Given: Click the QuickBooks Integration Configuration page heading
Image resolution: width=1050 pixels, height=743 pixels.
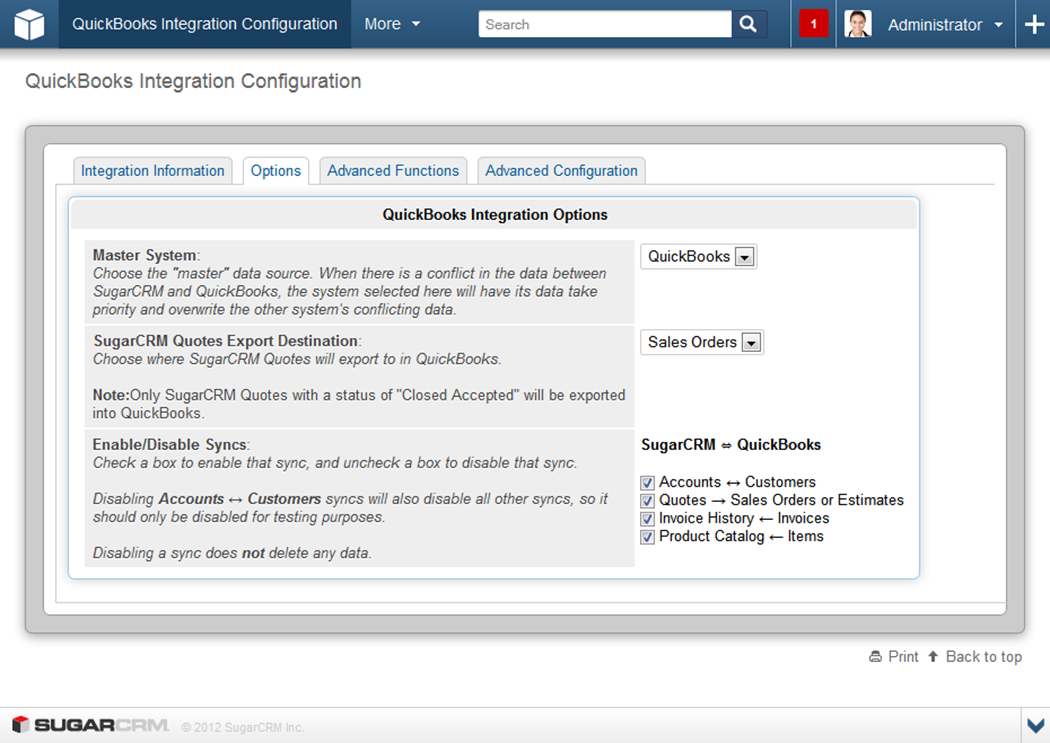Looking at the screenshot, I should (x=193, y=81).
